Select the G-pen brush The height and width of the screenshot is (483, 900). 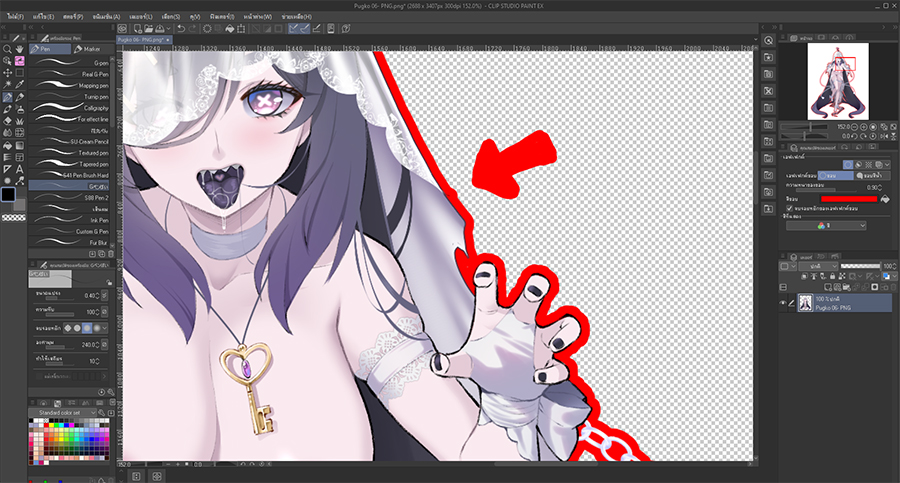point(69,63)
